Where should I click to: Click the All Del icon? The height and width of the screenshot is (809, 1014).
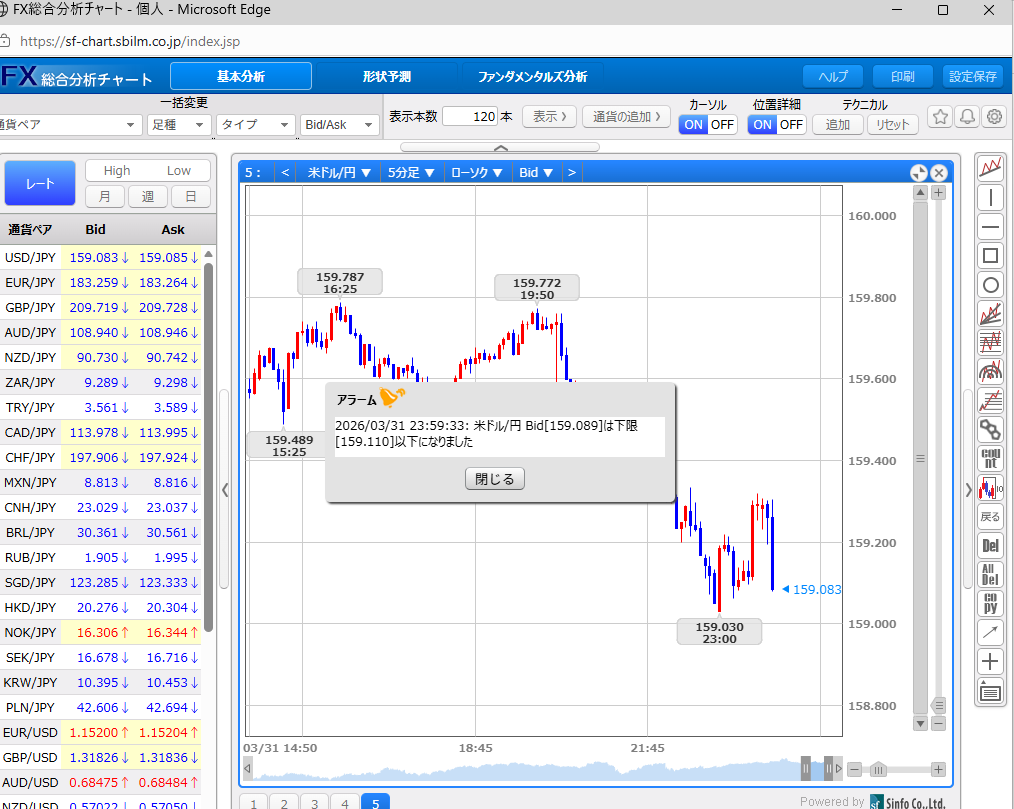click(990, 575)
